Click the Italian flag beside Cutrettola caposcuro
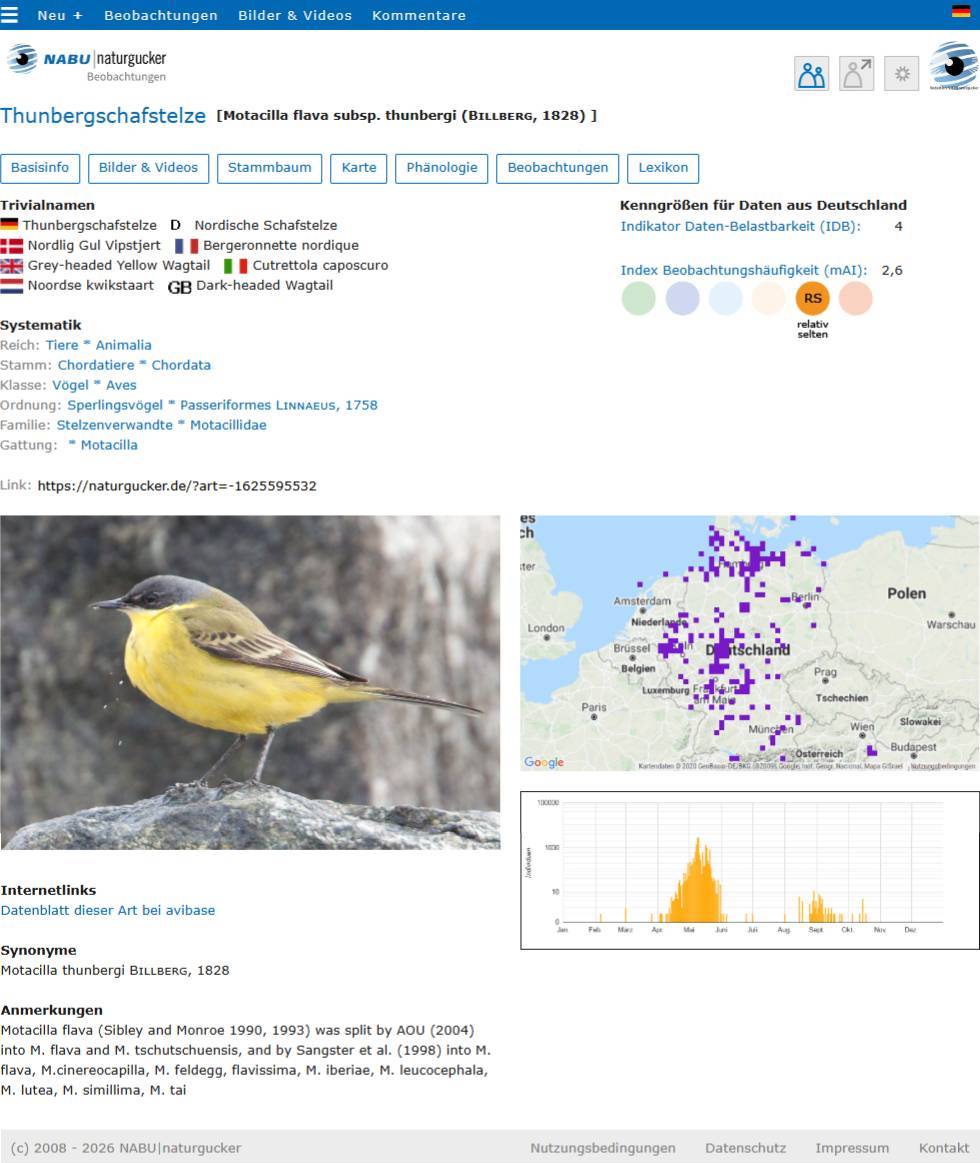Screen dimensions: 980x1163 click(235, 266)
